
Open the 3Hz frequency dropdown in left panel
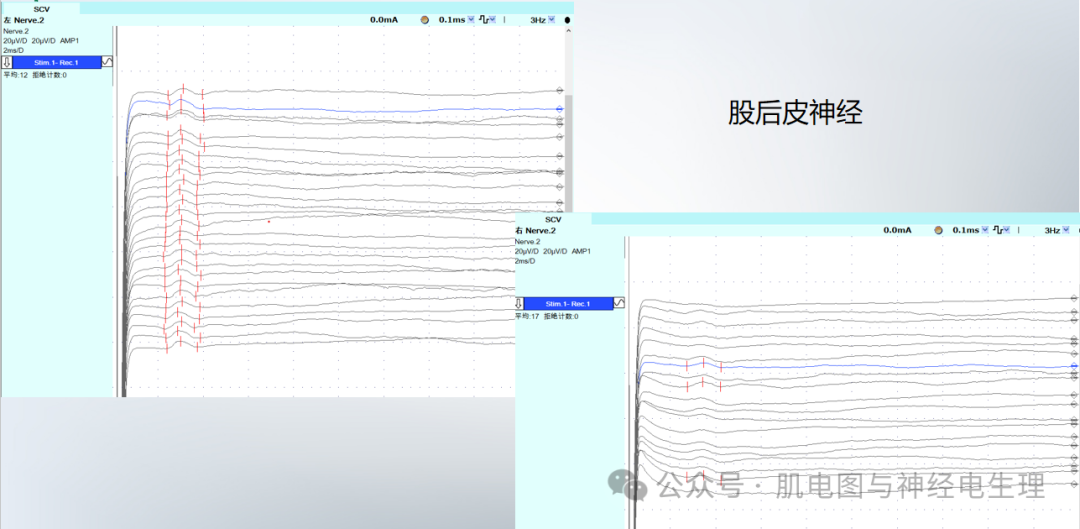pyautogui.click(x=553, y=19)
